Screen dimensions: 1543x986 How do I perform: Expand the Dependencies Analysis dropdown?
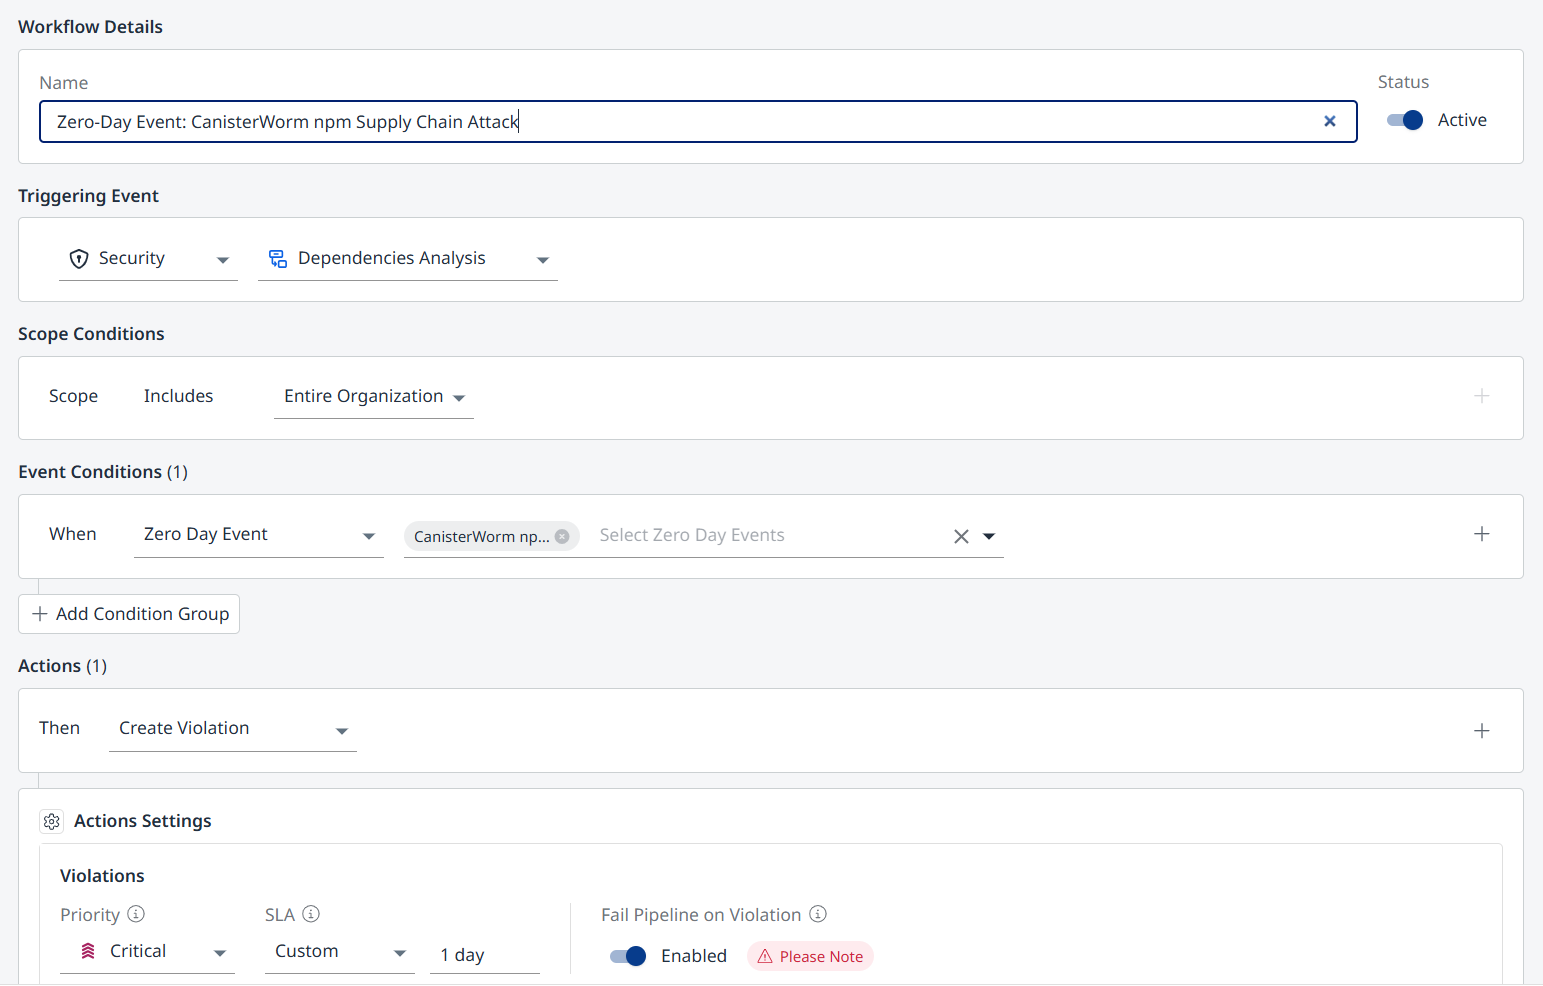tap(407, 259)
